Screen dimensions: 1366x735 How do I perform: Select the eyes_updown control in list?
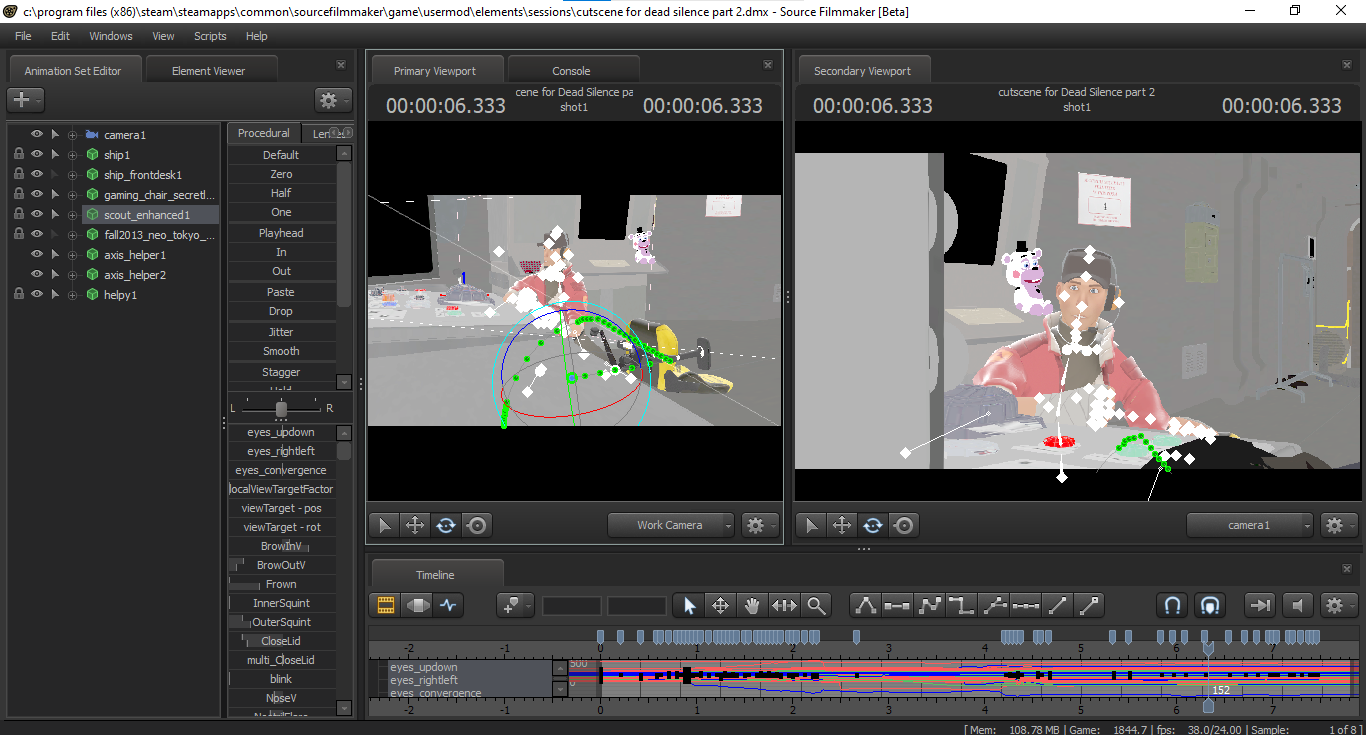tap(281, 433)
